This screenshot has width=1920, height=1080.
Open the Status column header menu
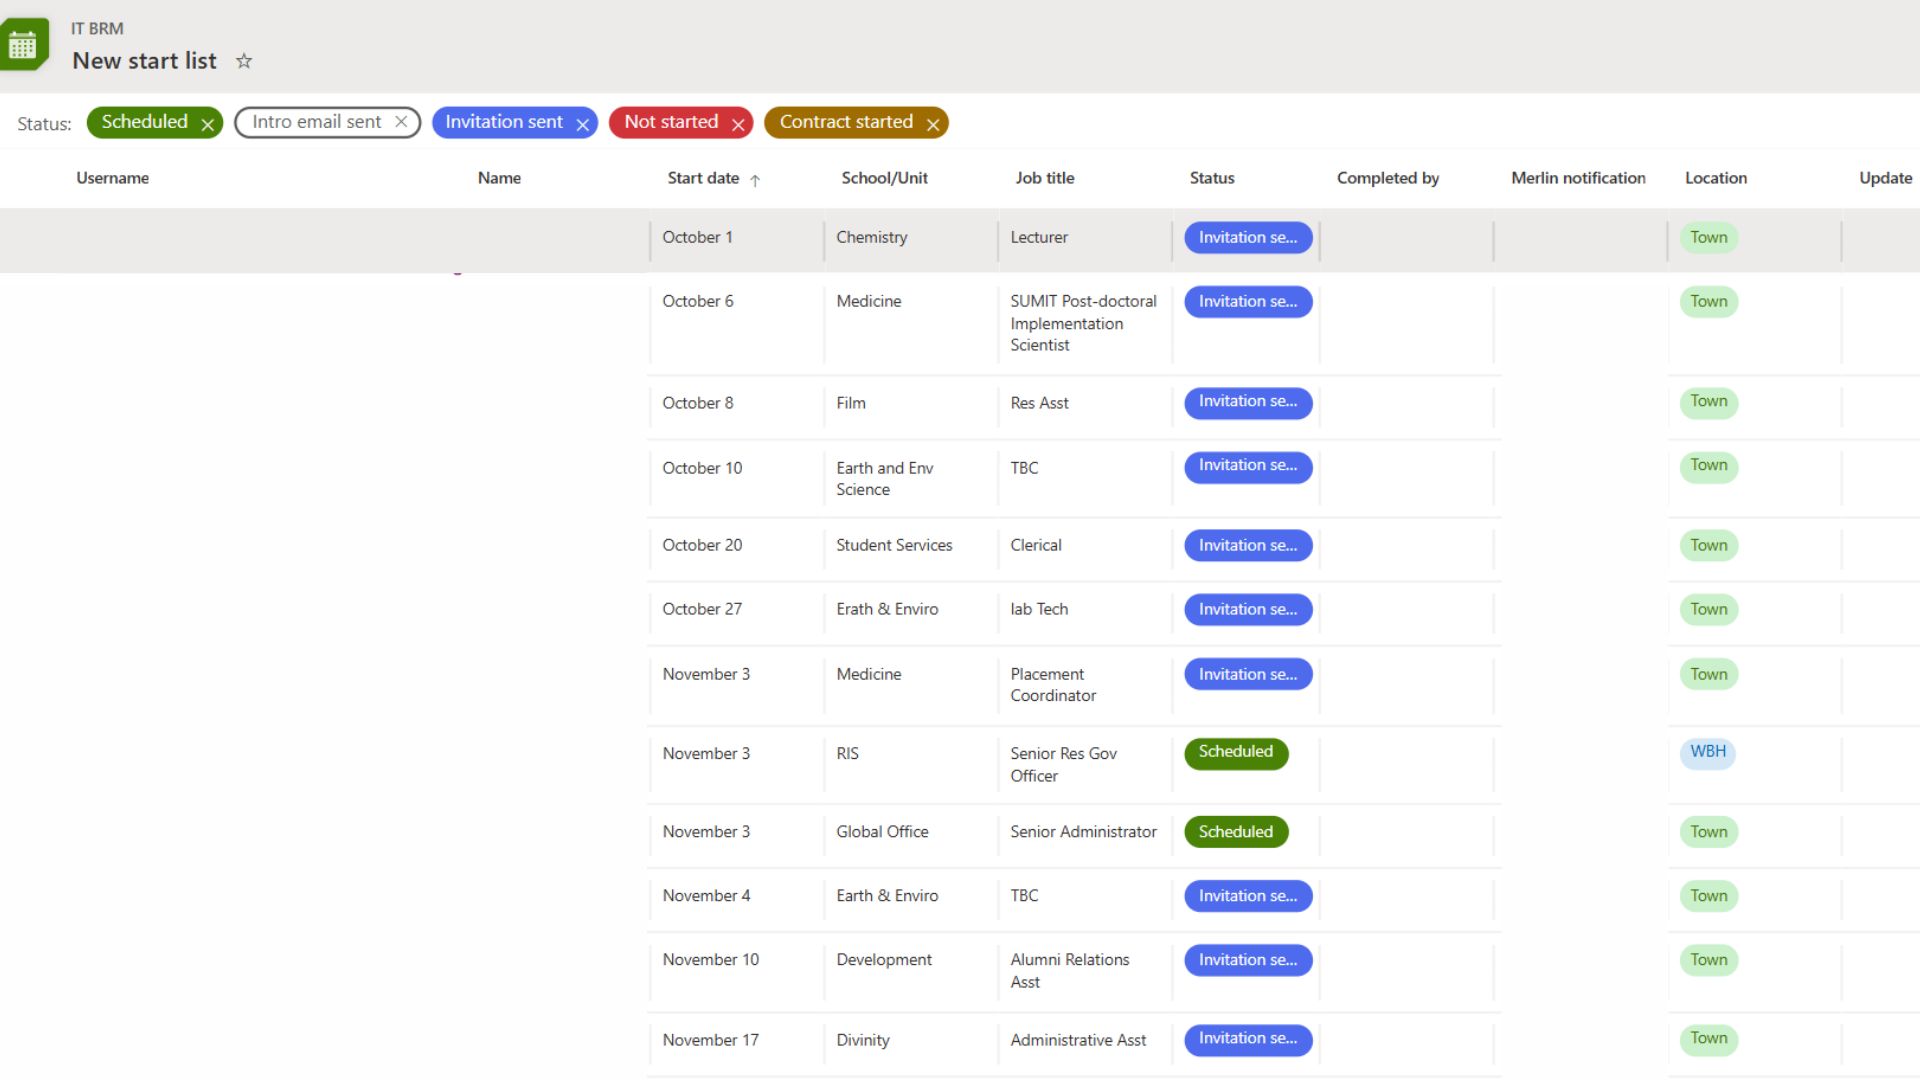(x=1212, y=178)
